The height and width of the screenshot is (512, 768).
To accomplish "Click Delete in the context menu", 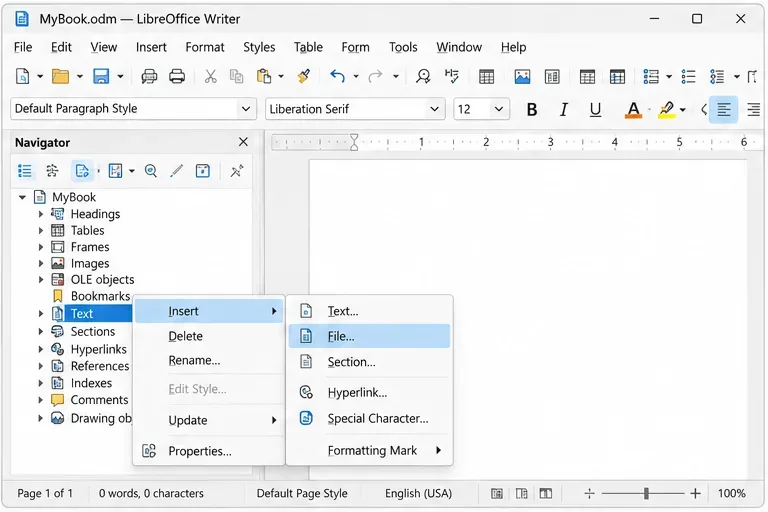I will pos(209,336).
